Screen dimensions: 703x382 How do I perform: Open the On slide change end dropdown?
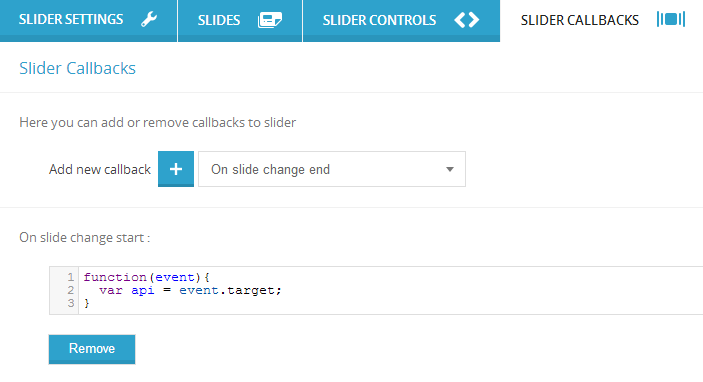(x=332, y=169)
